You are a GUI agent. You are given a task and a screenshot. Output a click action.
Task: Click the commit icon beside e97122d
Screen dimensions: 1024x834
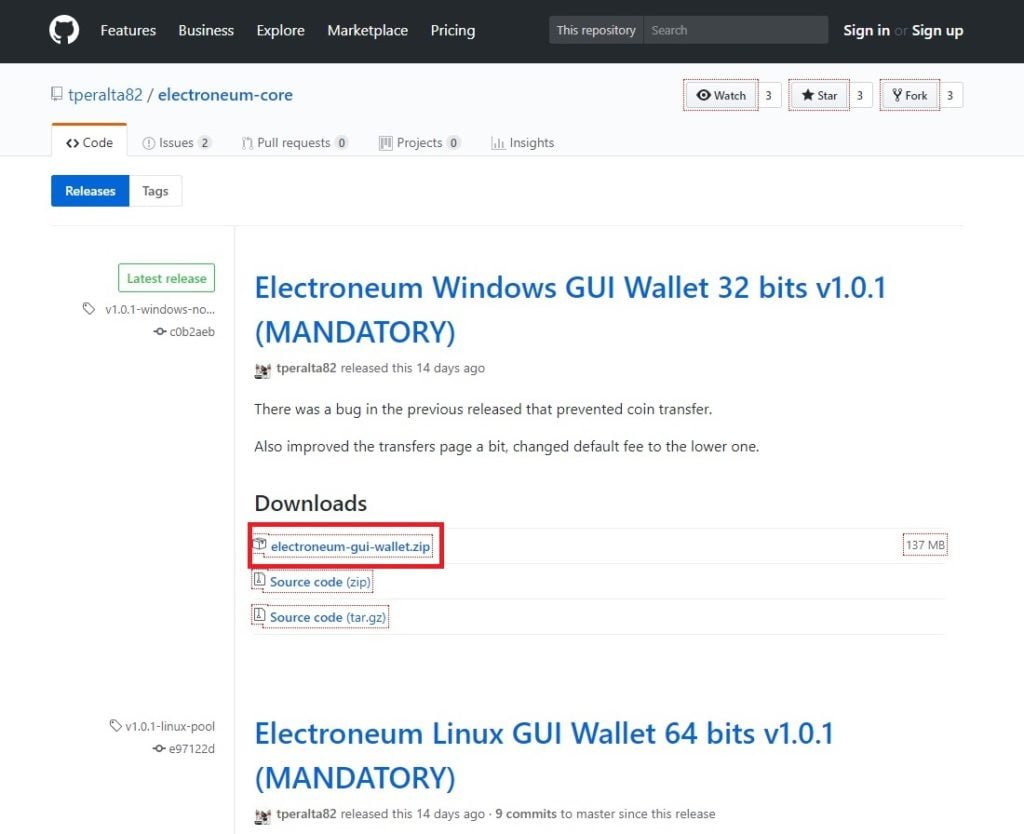click(x=159, y=748)
